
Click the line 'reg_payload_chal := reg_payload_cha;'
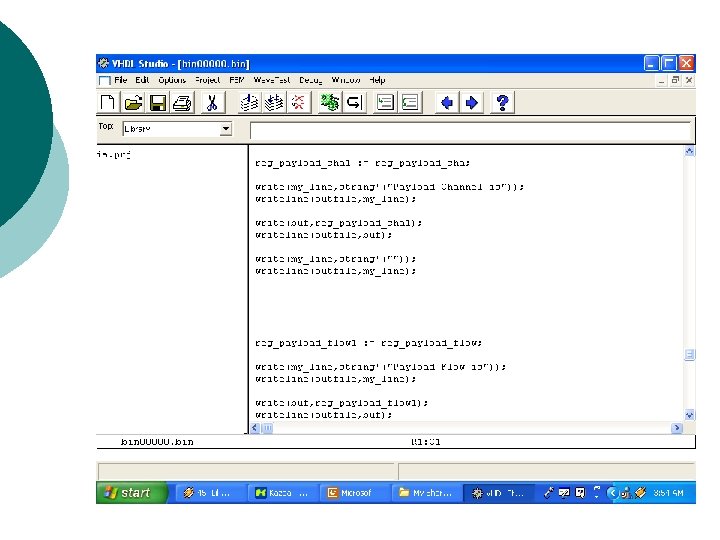pyautogui.click(x=362, y=163)
